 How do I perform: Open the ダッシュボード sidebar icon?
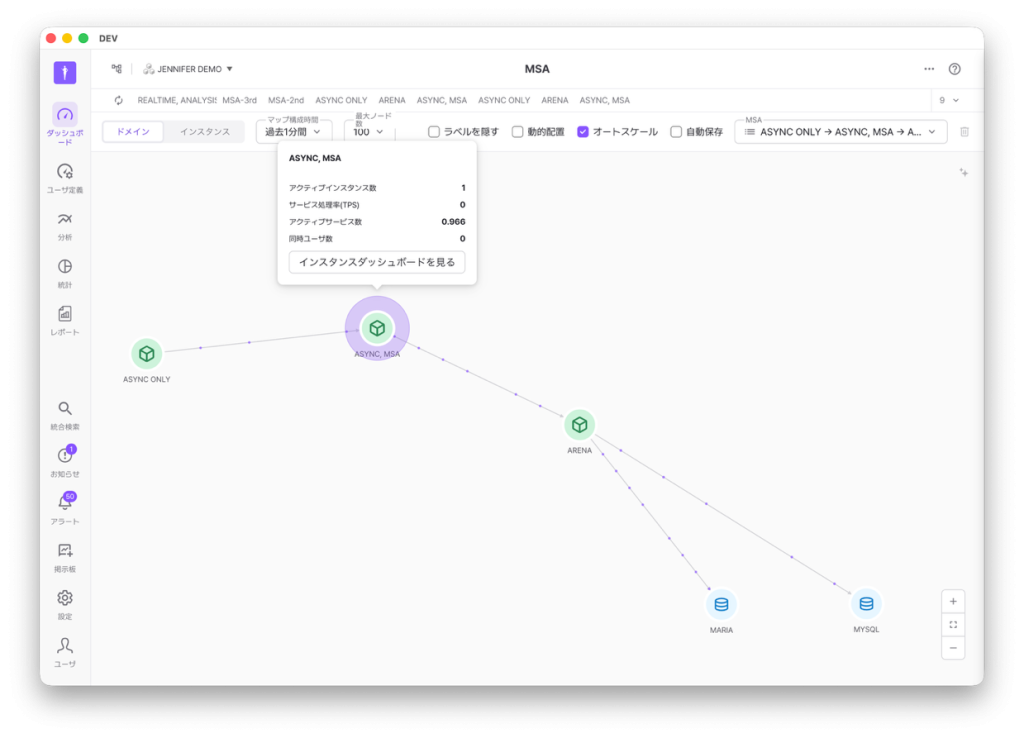pos(65,115)
